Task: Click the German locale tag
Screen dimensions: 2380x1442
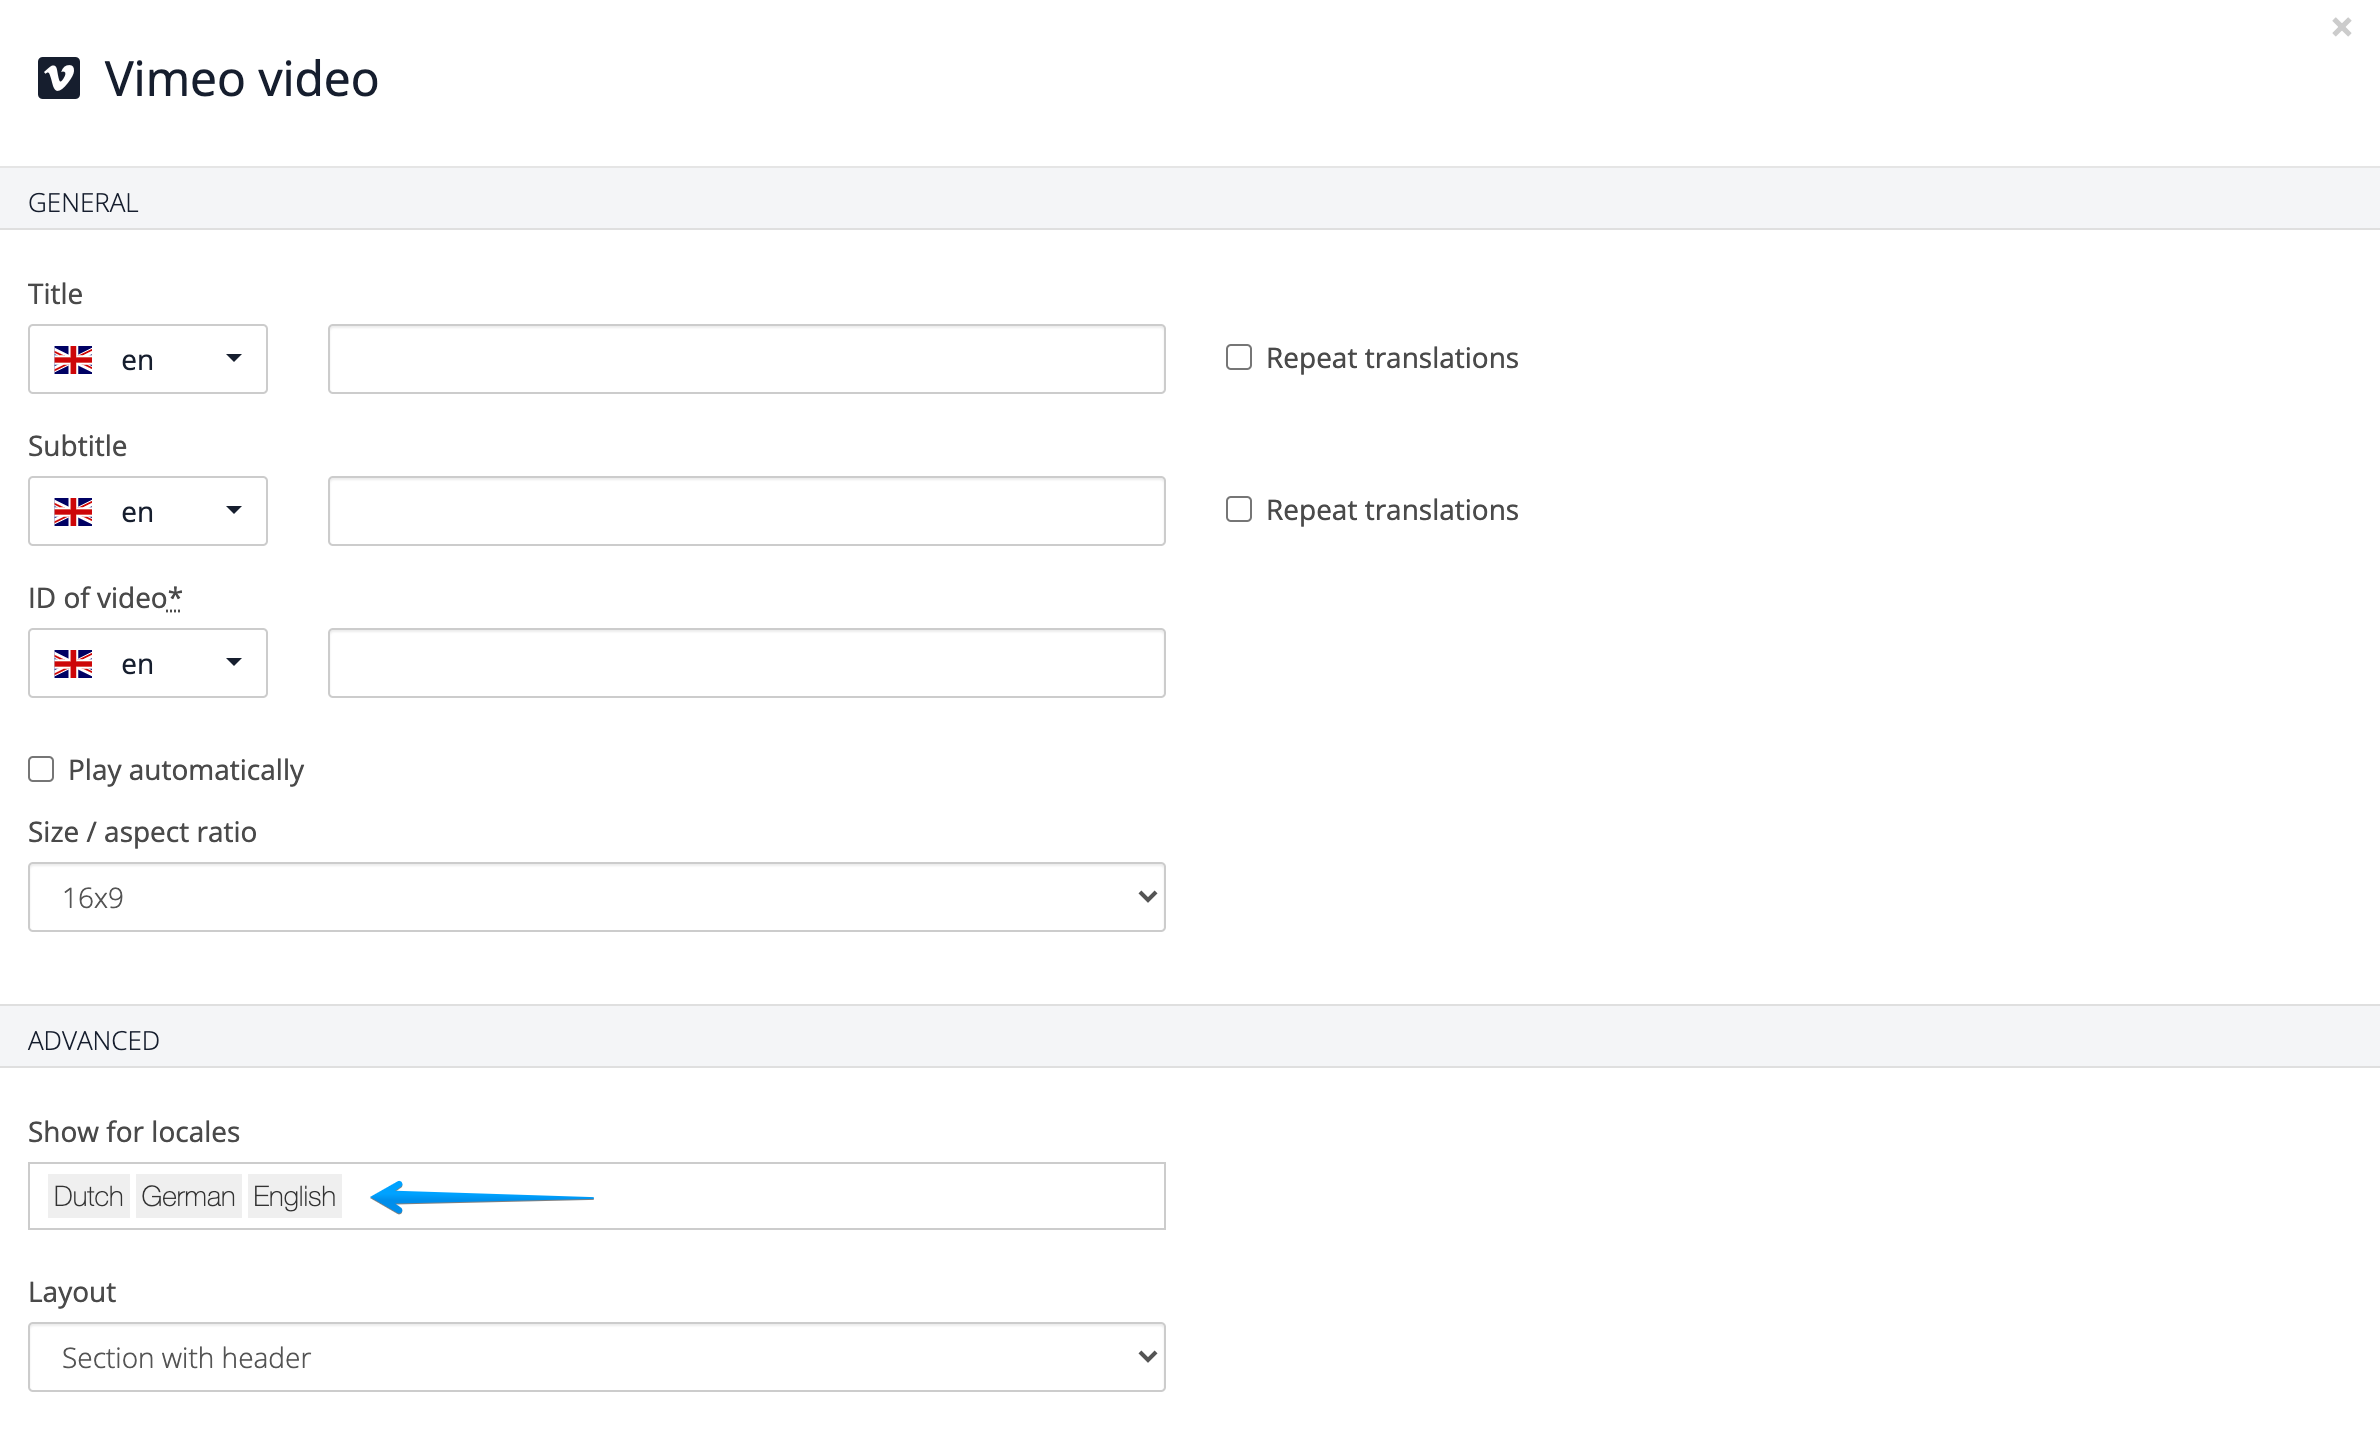Action: pyautogui.click(x=188, y=1196)
